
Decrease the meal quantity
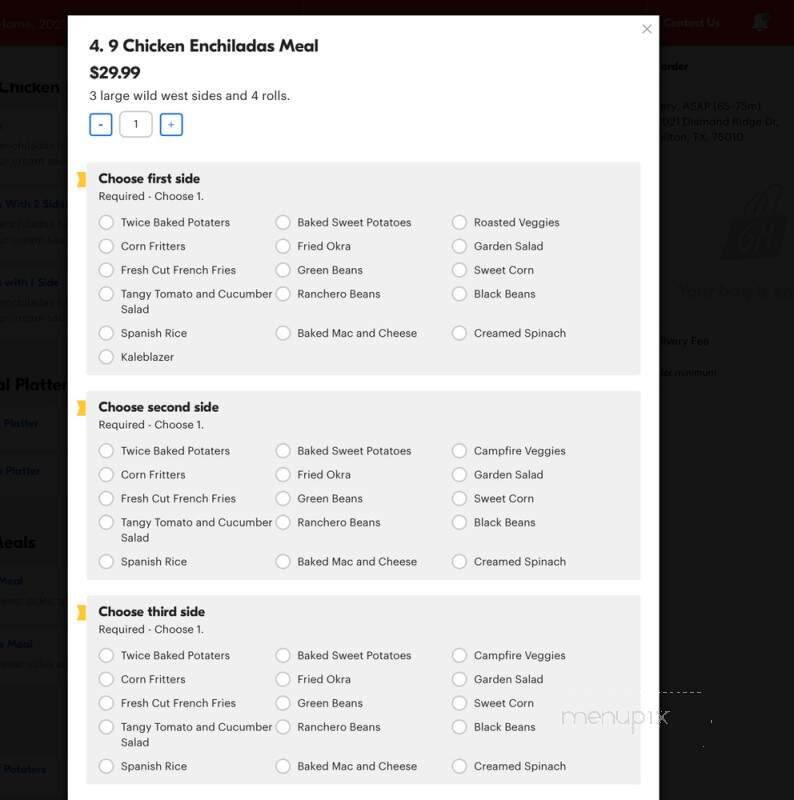click(100, 124)
